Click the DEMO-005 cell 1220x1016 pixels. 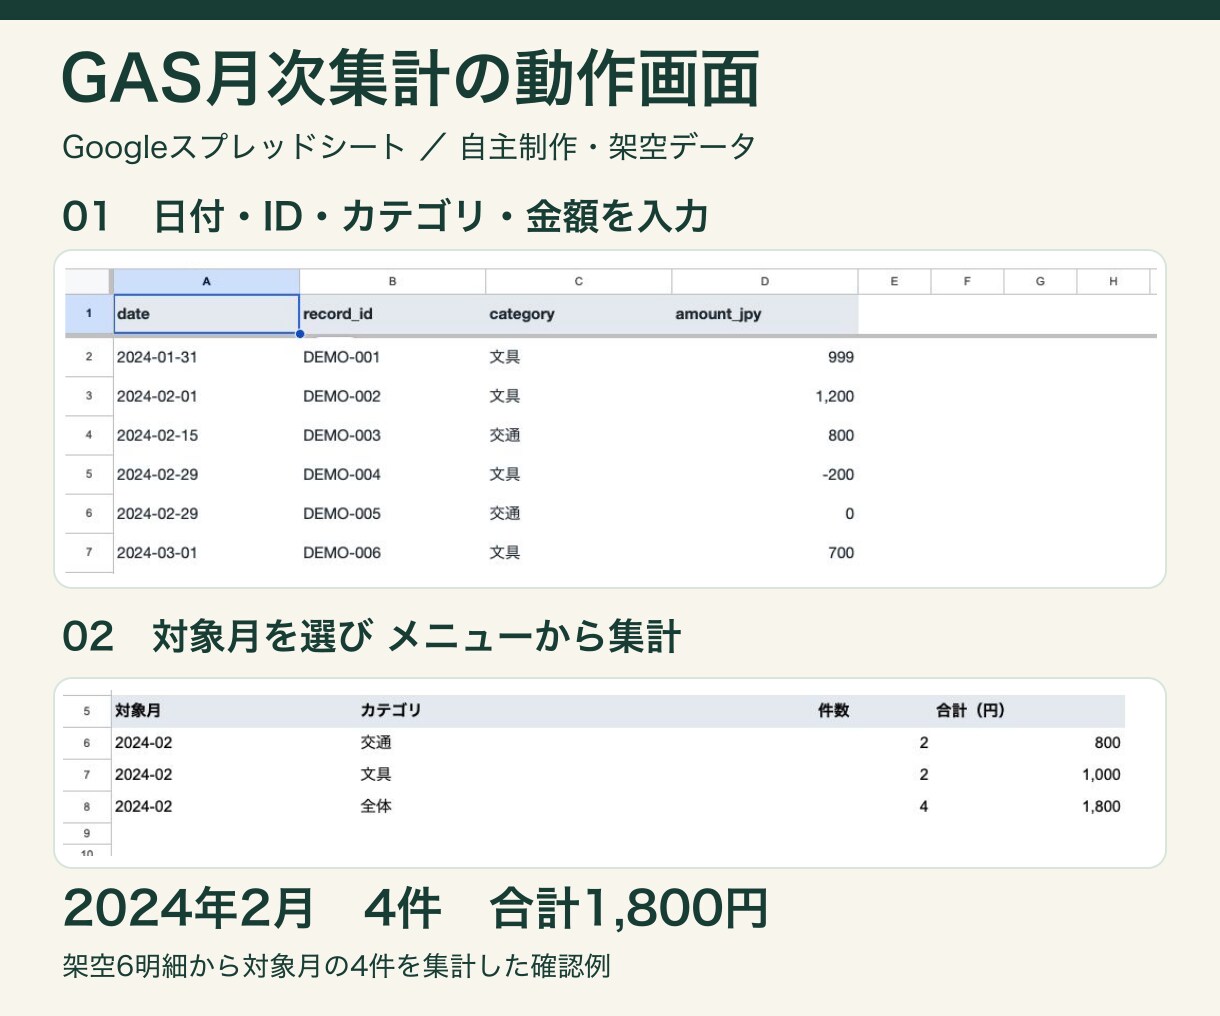[392, 513]
